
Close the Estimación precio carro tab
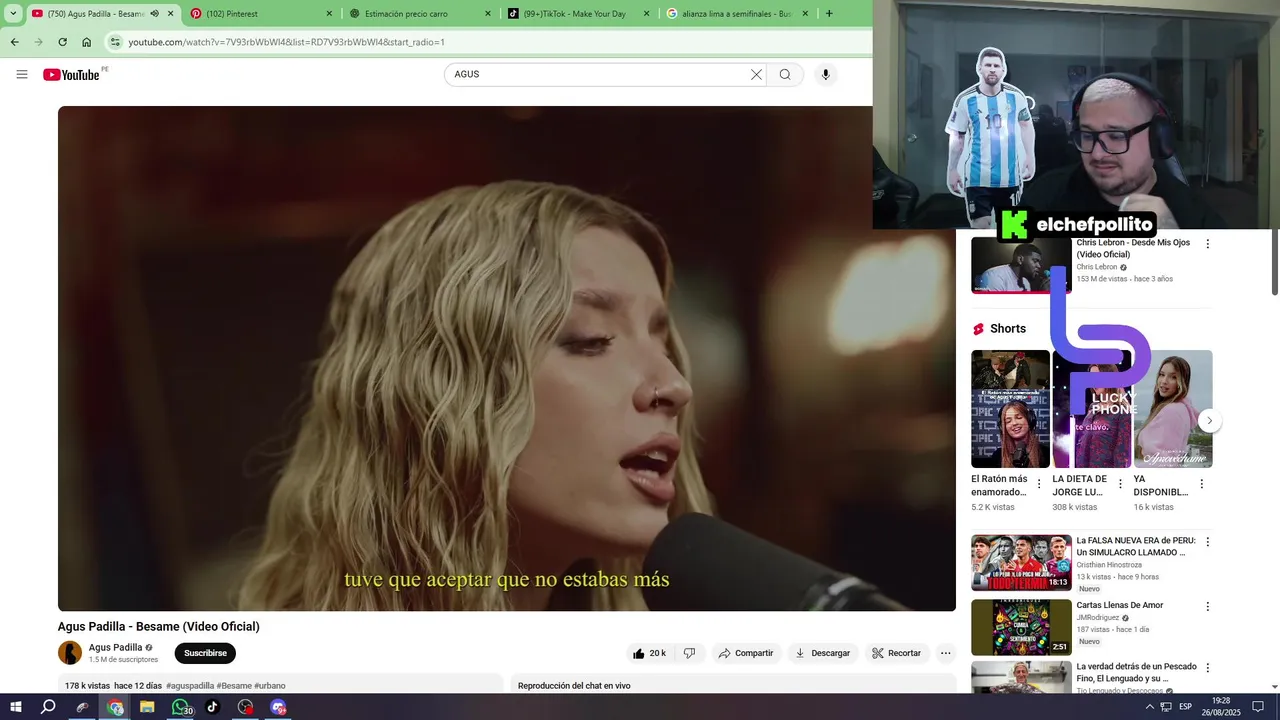pos(488,14)
